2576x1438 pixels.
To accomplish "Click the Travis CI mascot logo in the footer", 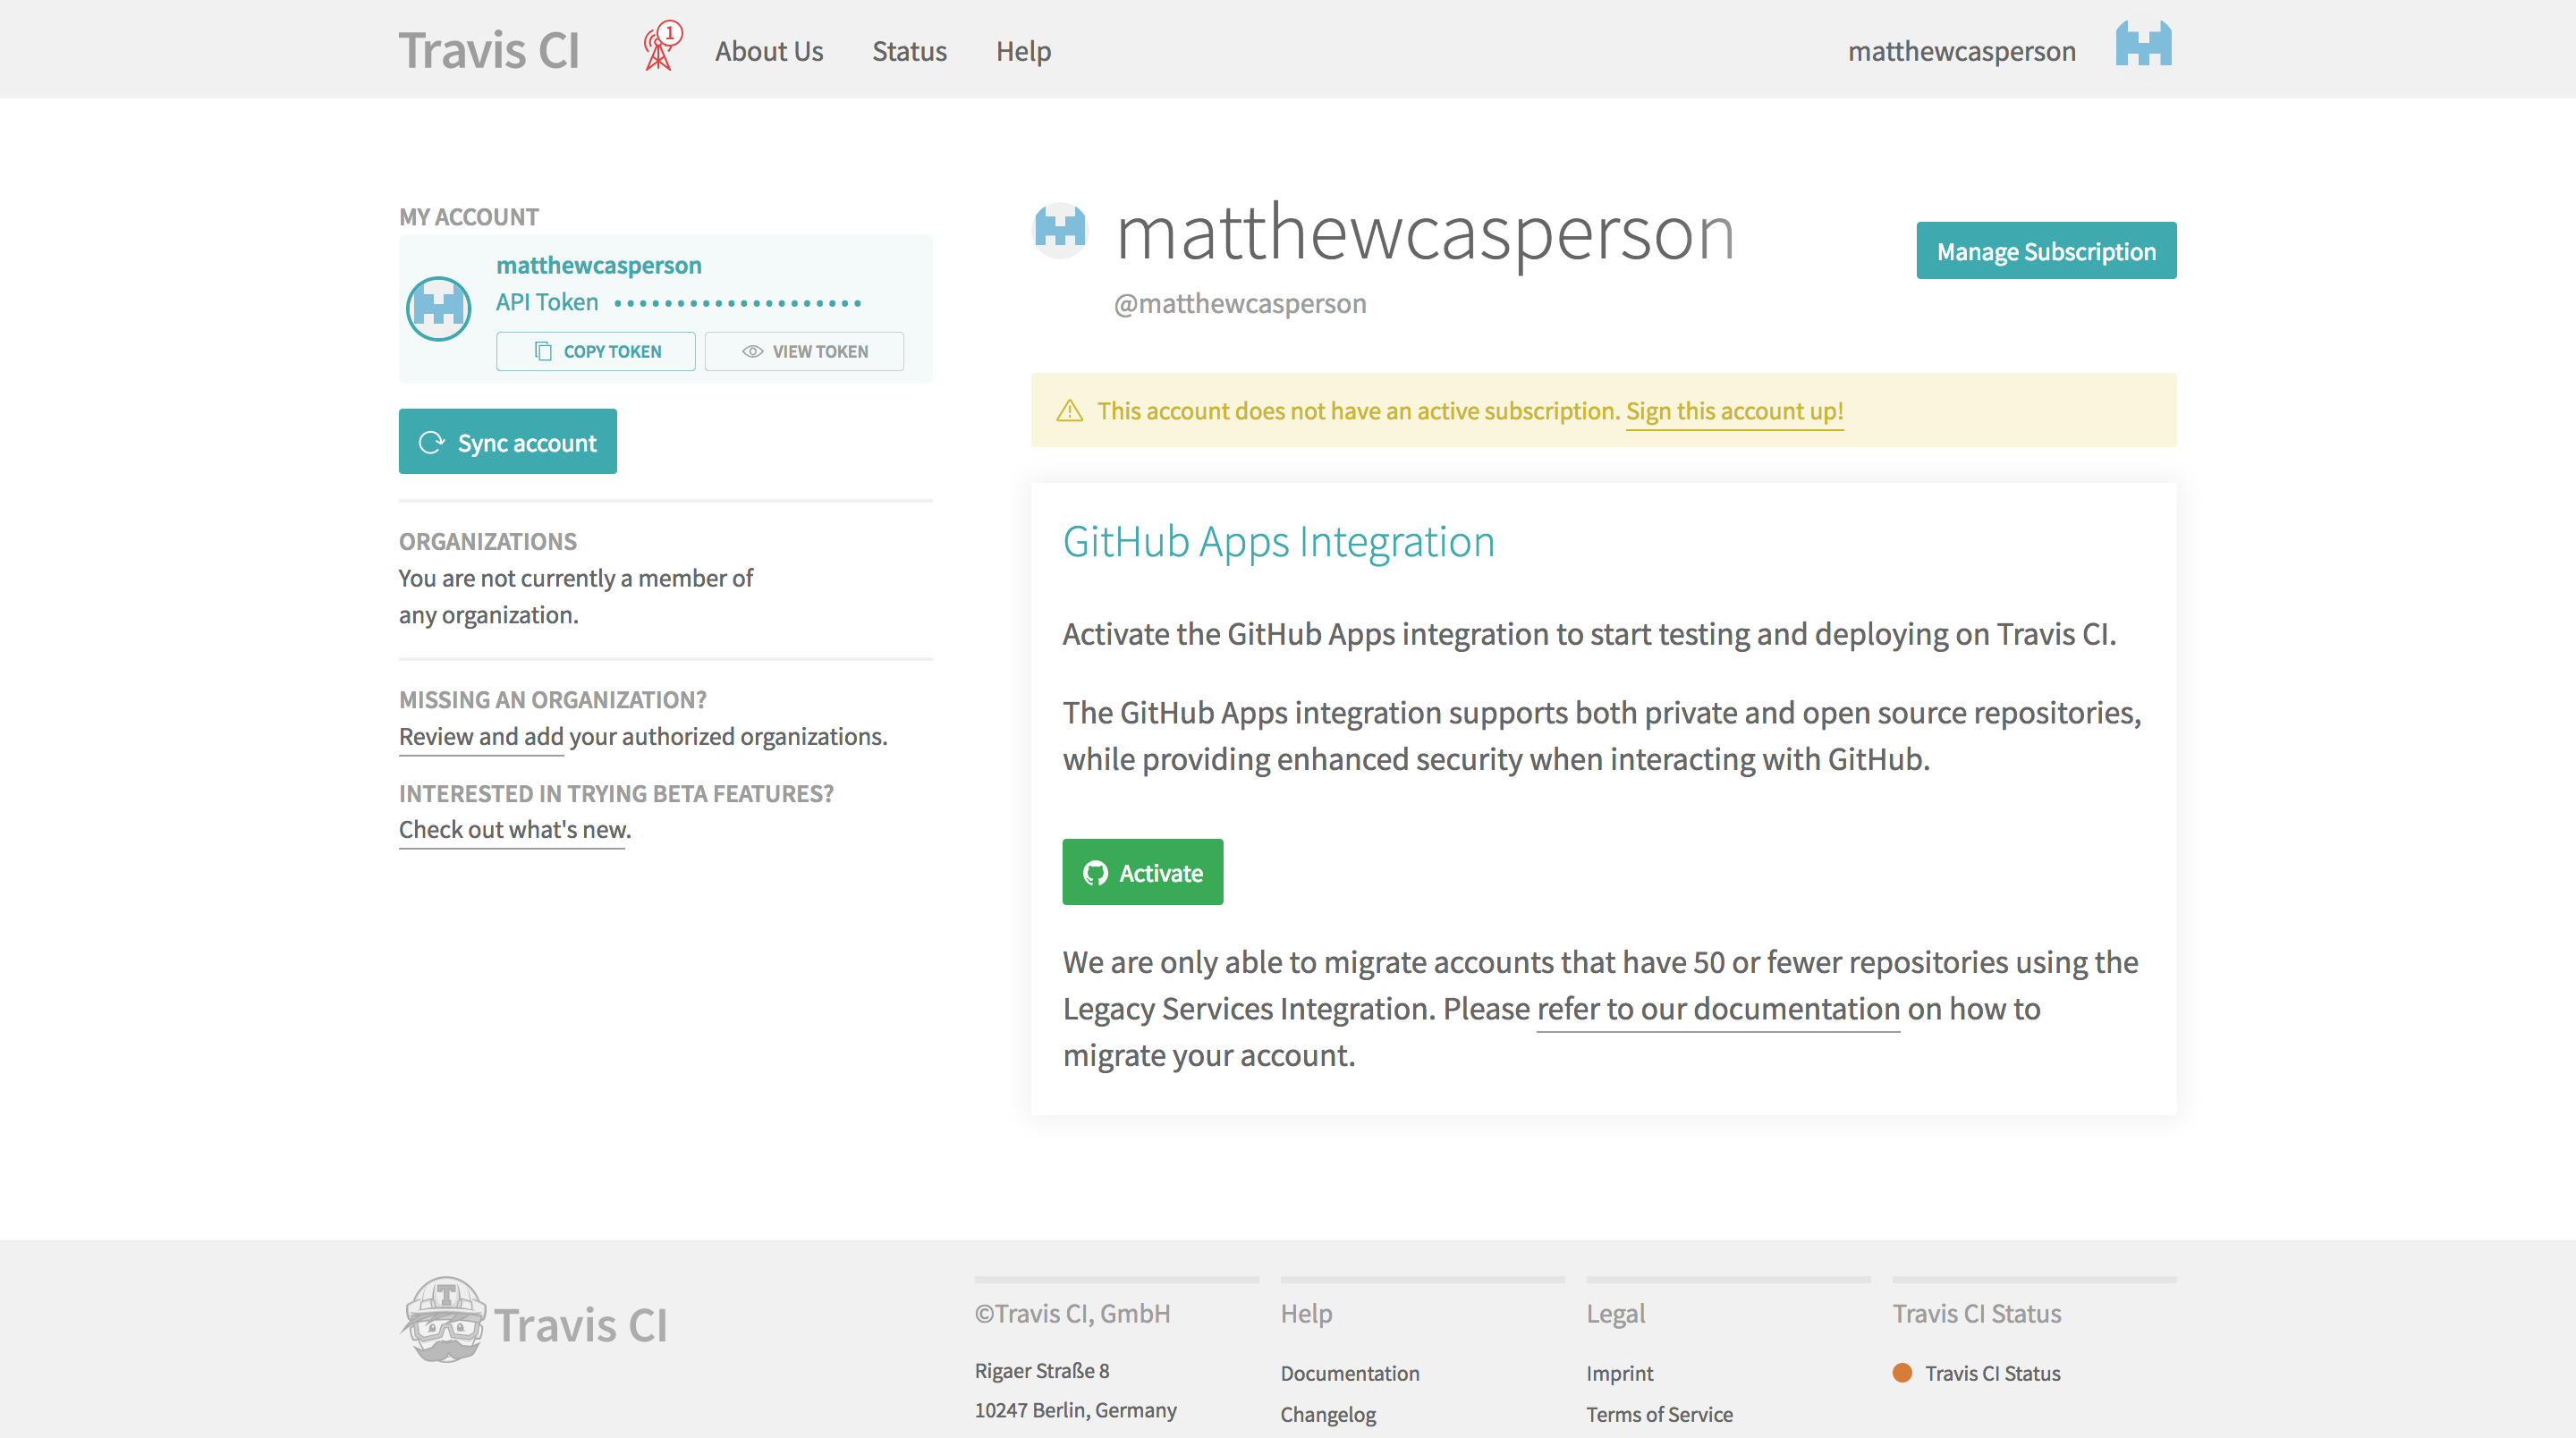I will tap(444, 1319).
